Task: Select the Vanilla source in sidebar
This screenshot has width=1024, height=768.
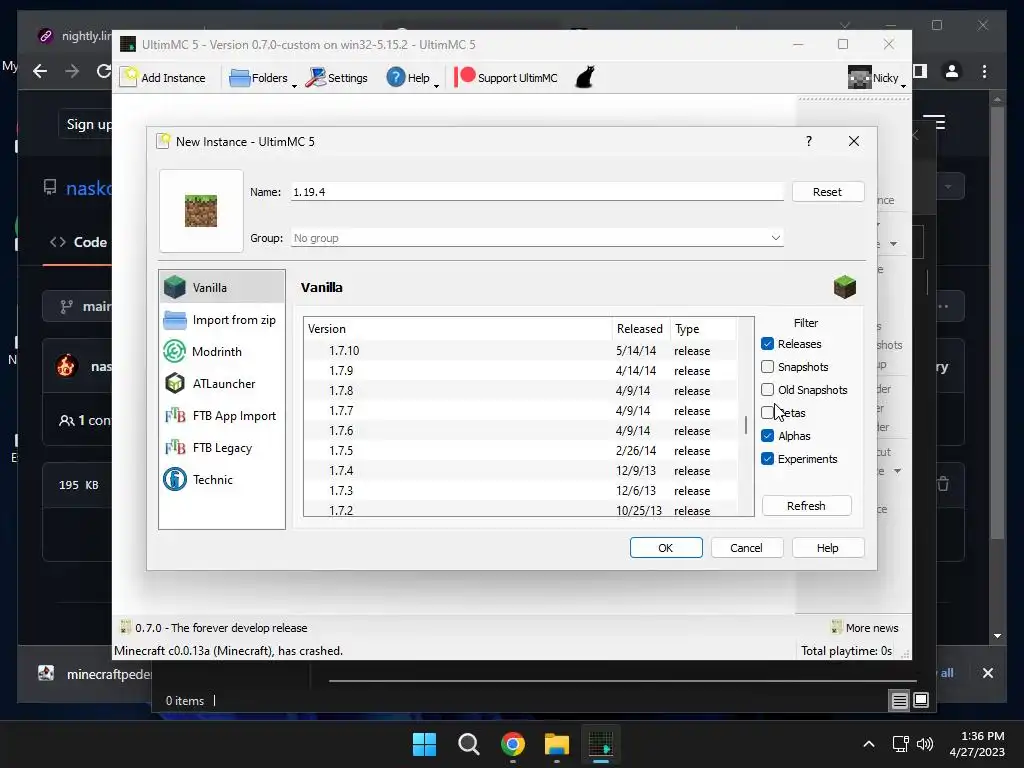Action: (222, 287)
